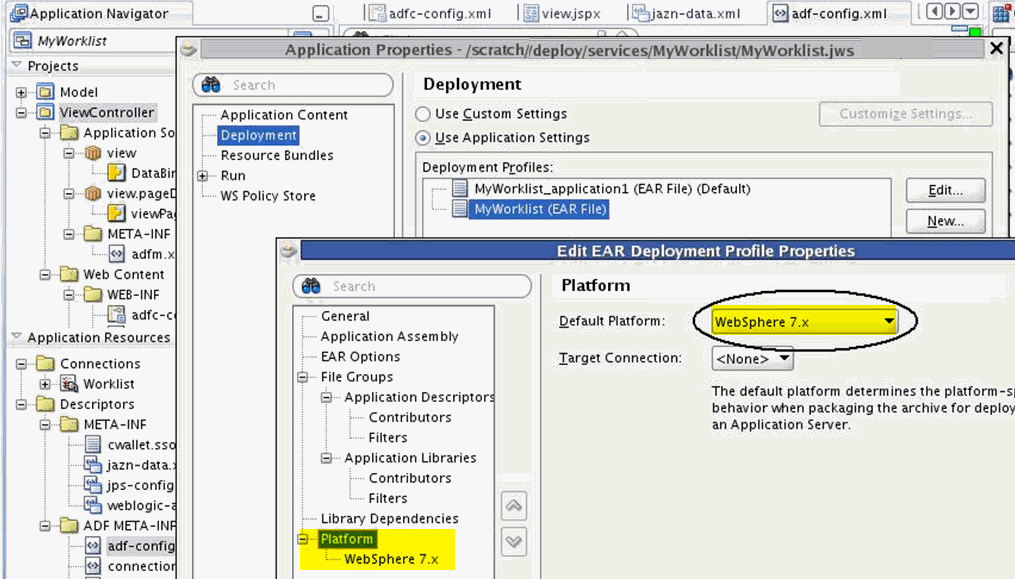Switch to view.jspx tab
This screenshot has width=1015, height=579.
pyautogui.click(x=562, y=13)
